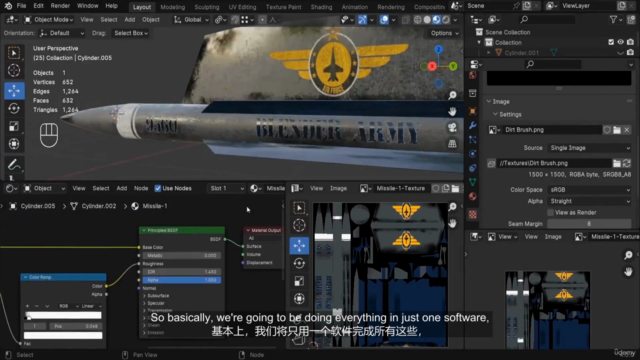Switch to Solid viewport shading mode
This screenshot has height=360, width=640.
point(427,20)
